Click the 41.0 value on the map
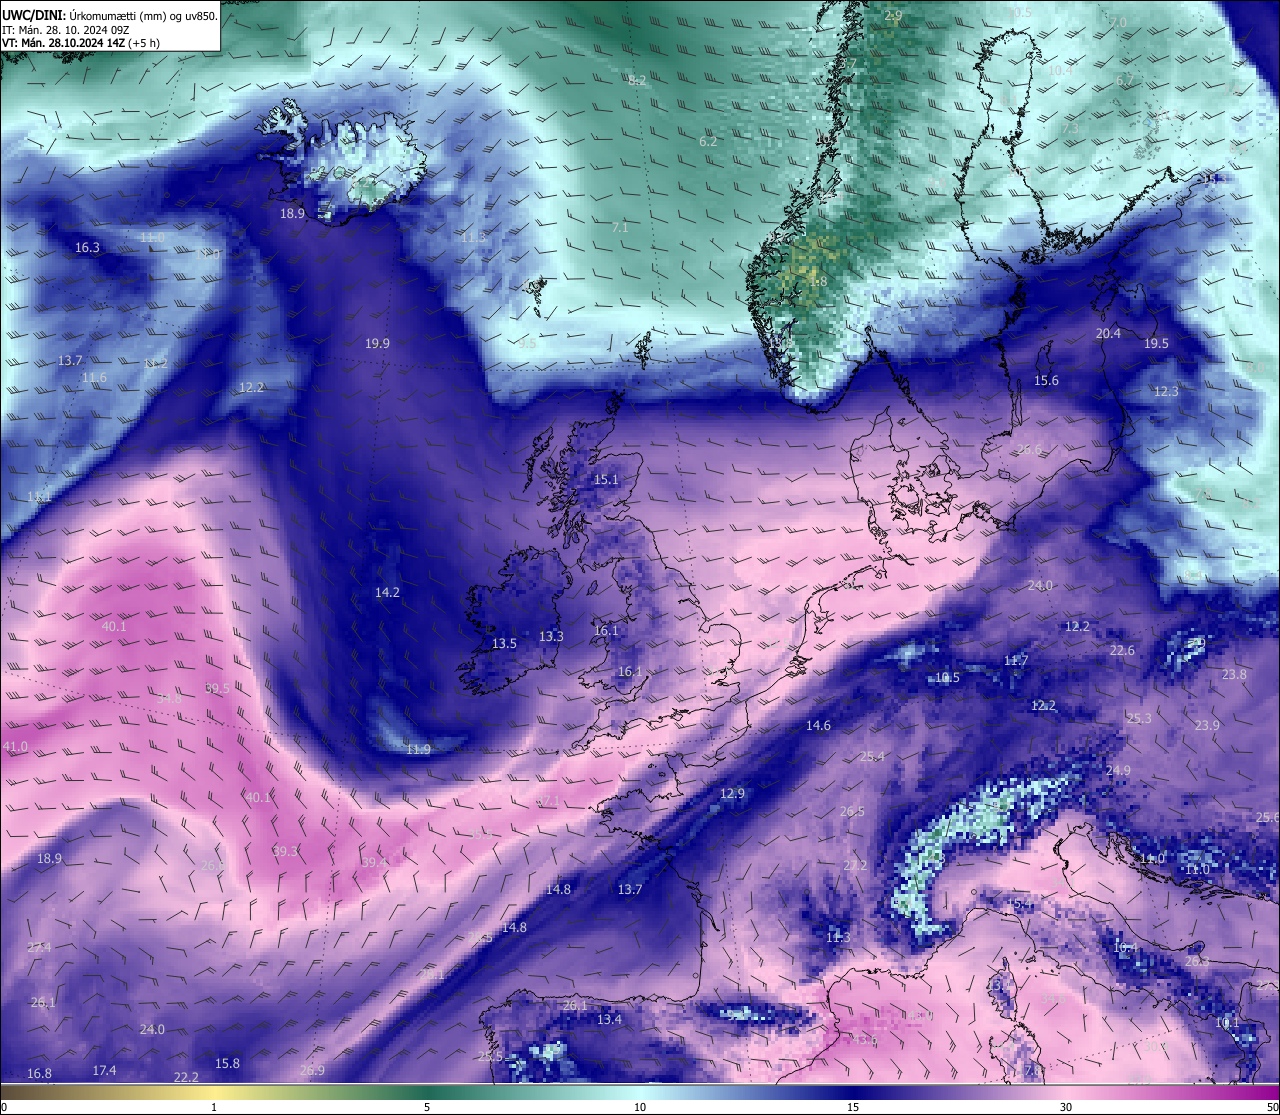 (x=15, y=746)
